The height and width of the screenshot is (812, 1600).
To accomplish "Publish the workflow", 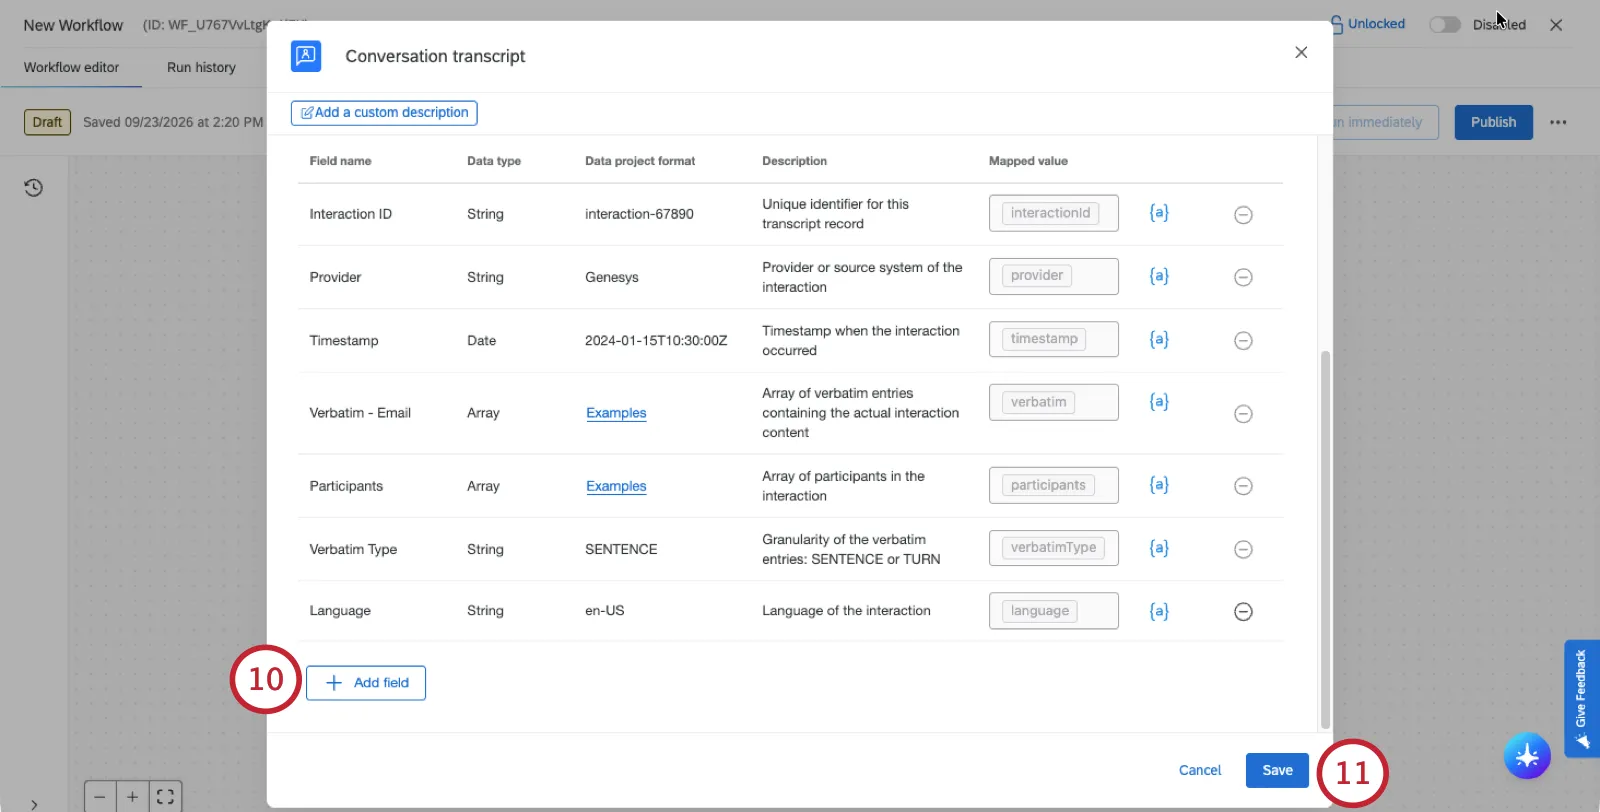I will coord(1493,122).
